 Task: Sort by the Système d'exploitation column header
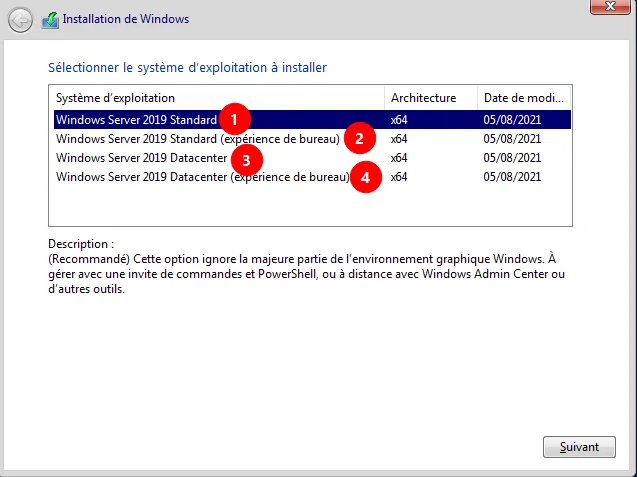[x=217, y=98]
